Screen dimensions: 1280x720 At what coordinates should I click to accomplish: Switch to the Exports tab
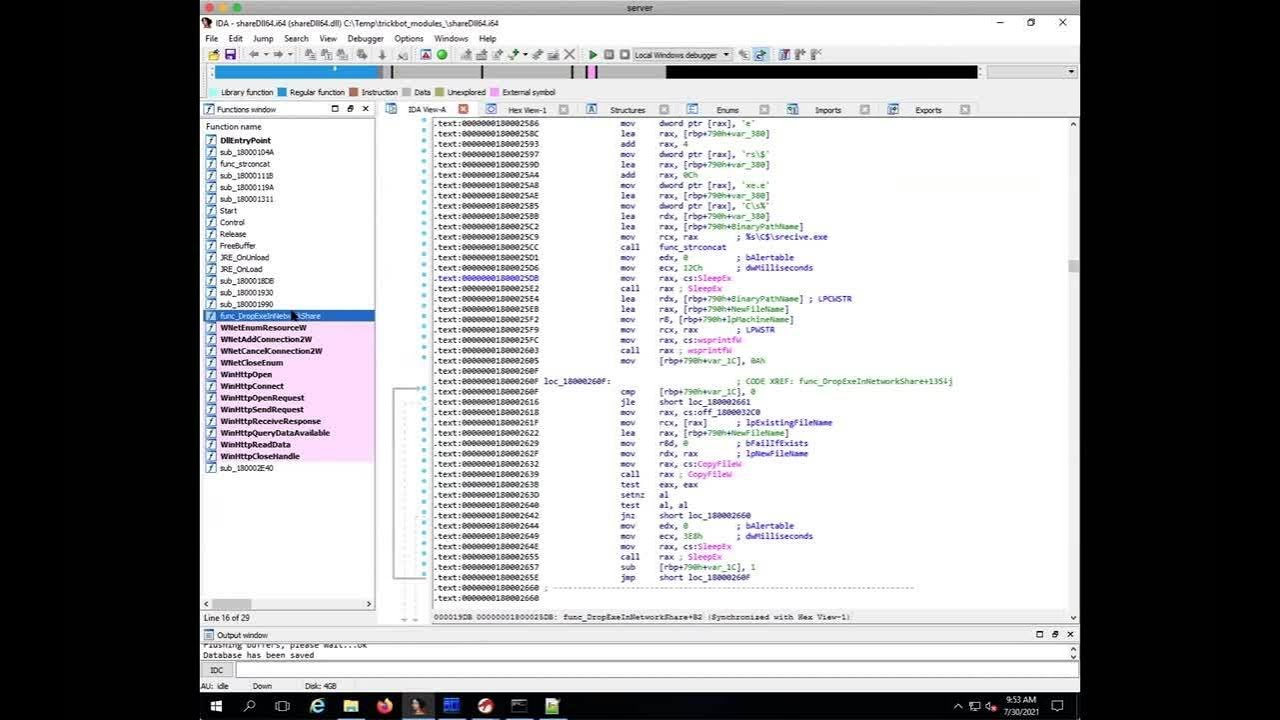928,110
